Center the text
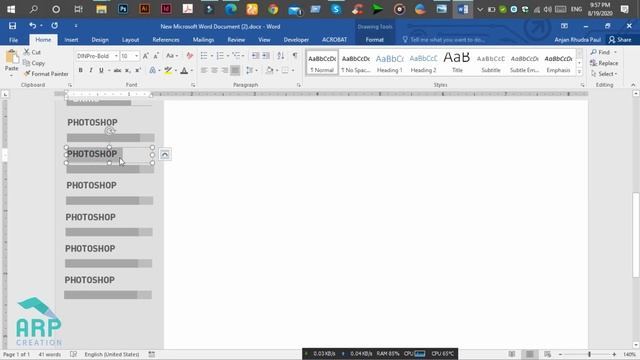This screenshot has height=360, width=640. coord(214,70)
